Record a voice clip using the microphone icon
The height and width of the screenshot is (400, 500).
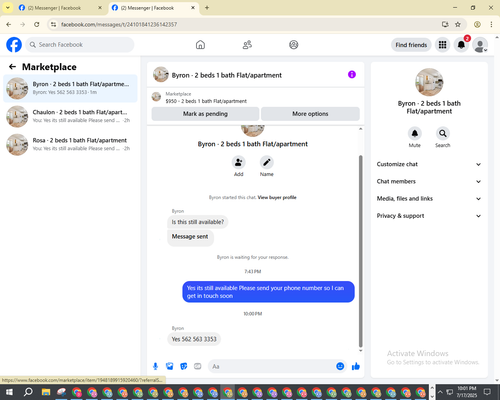(x=155, y=366)
